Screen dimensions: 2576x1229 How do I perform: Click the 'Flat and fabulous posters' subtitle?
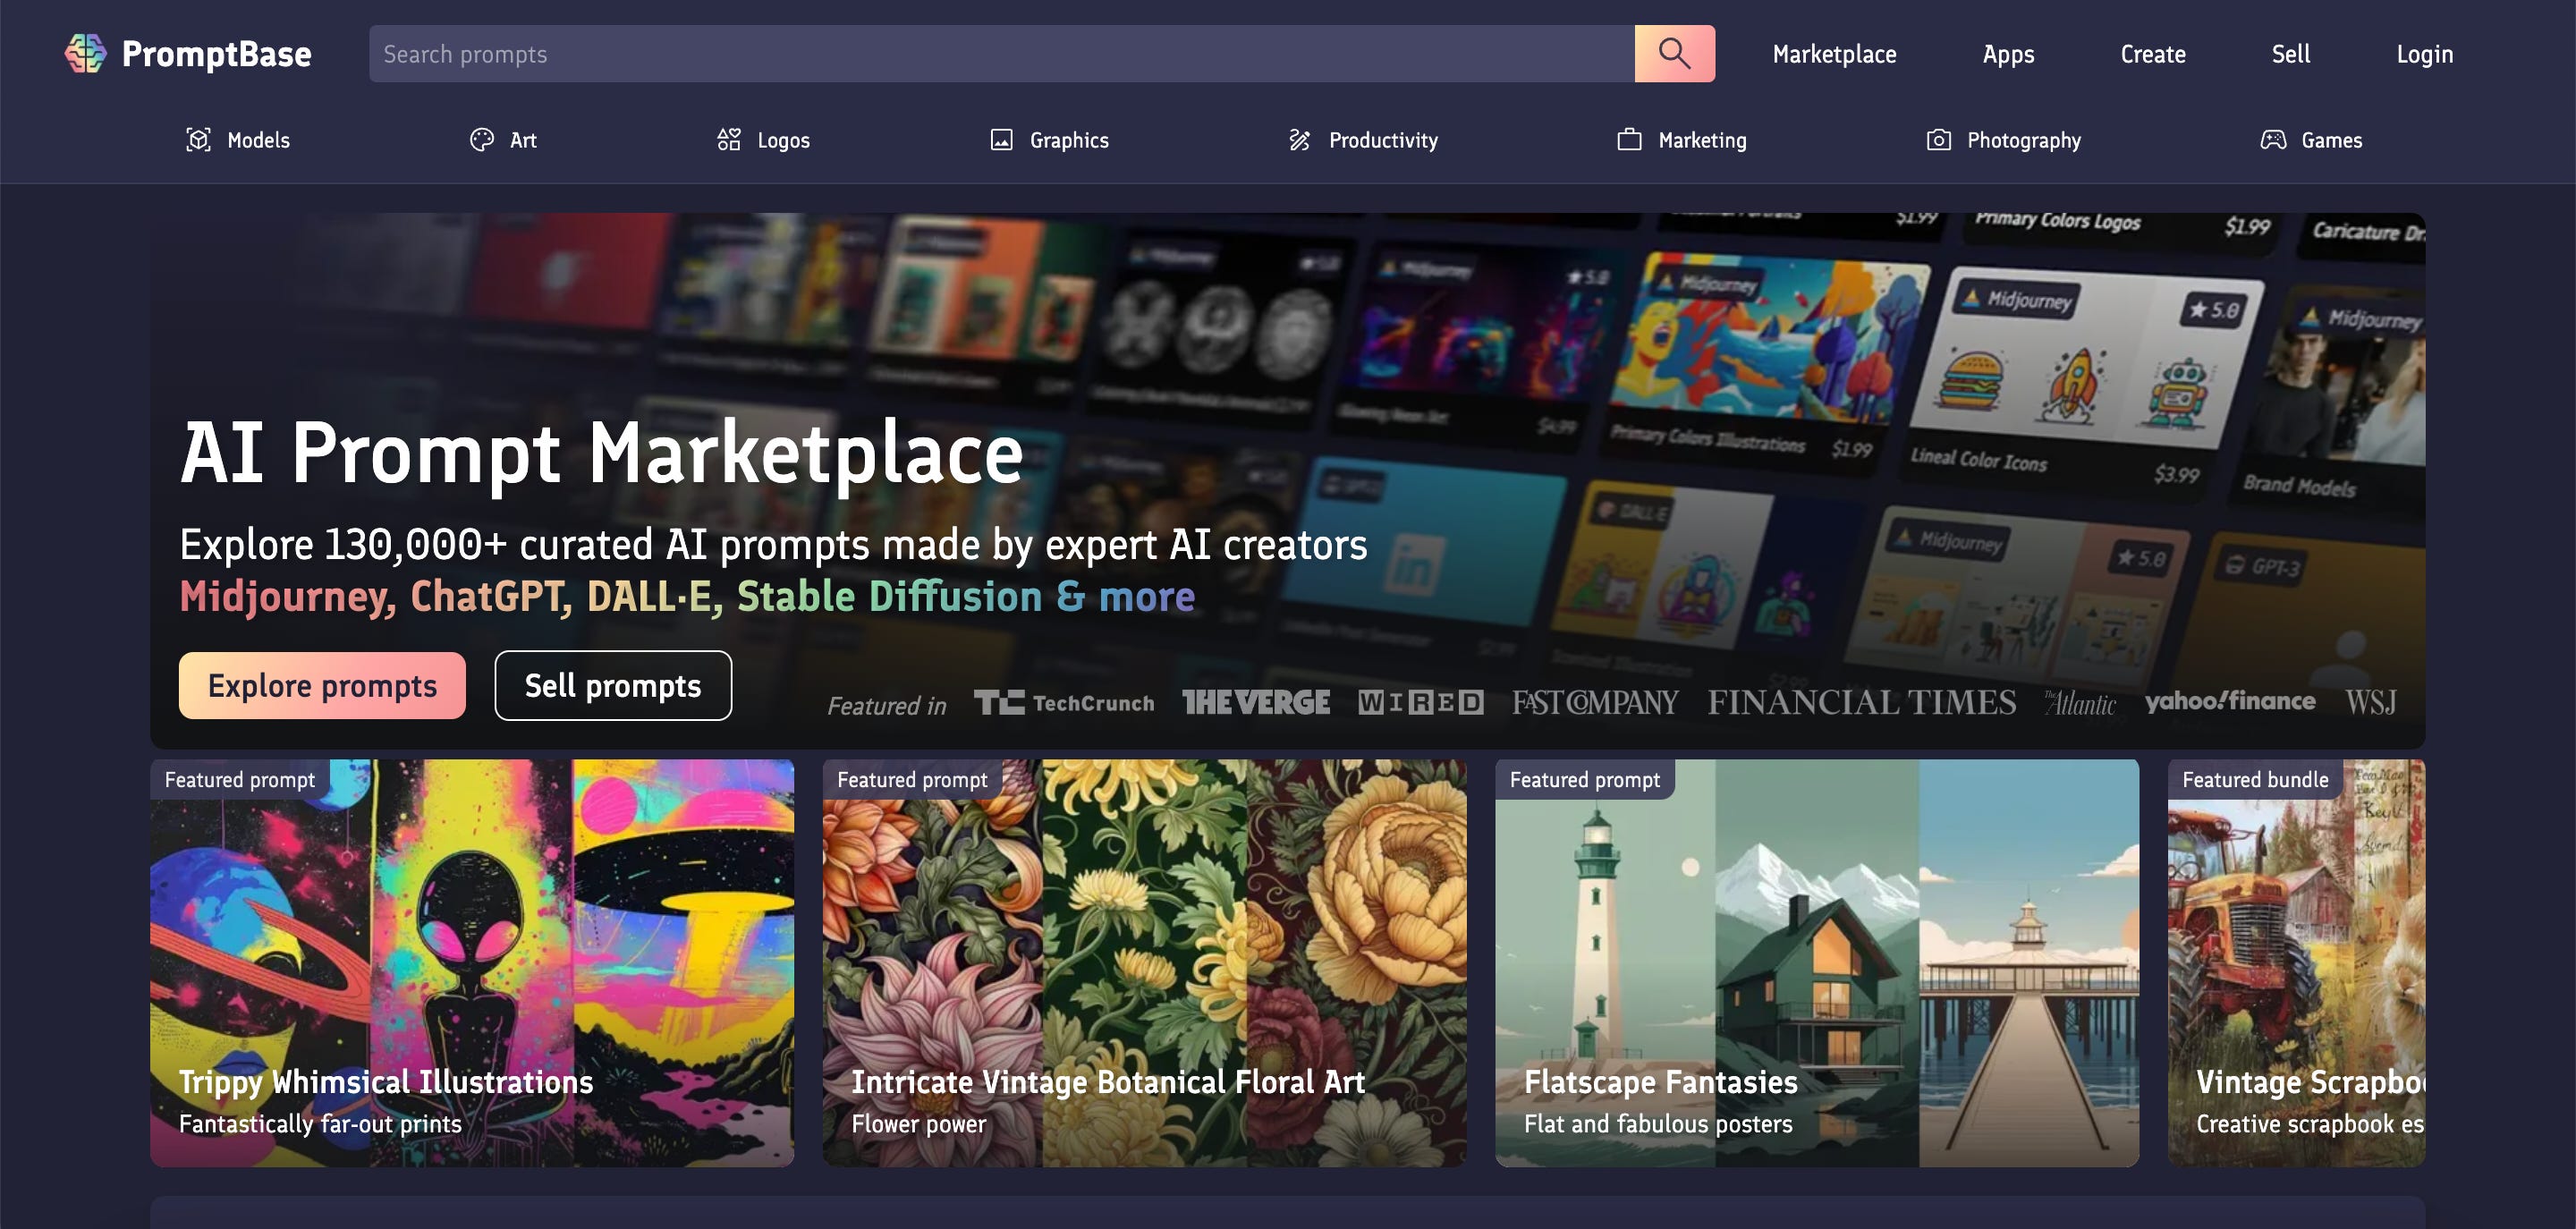pos(1657,1124)
